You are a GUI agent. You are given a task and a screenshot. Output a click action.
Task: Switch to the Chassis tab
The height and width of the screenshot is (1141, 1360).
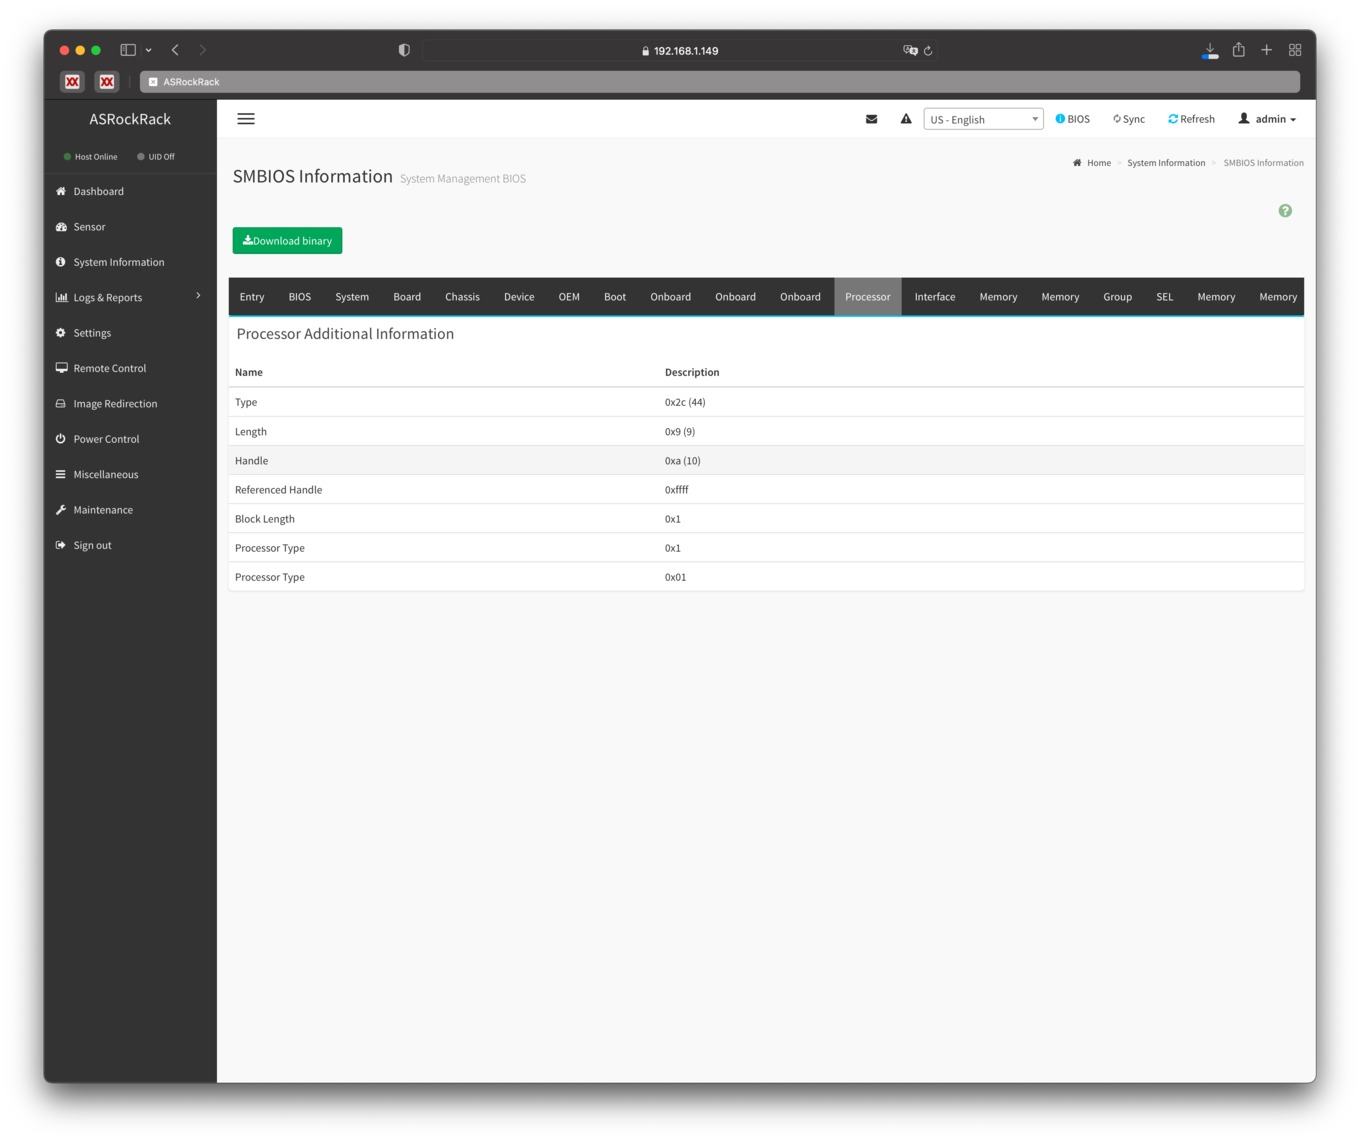[462, 297]
